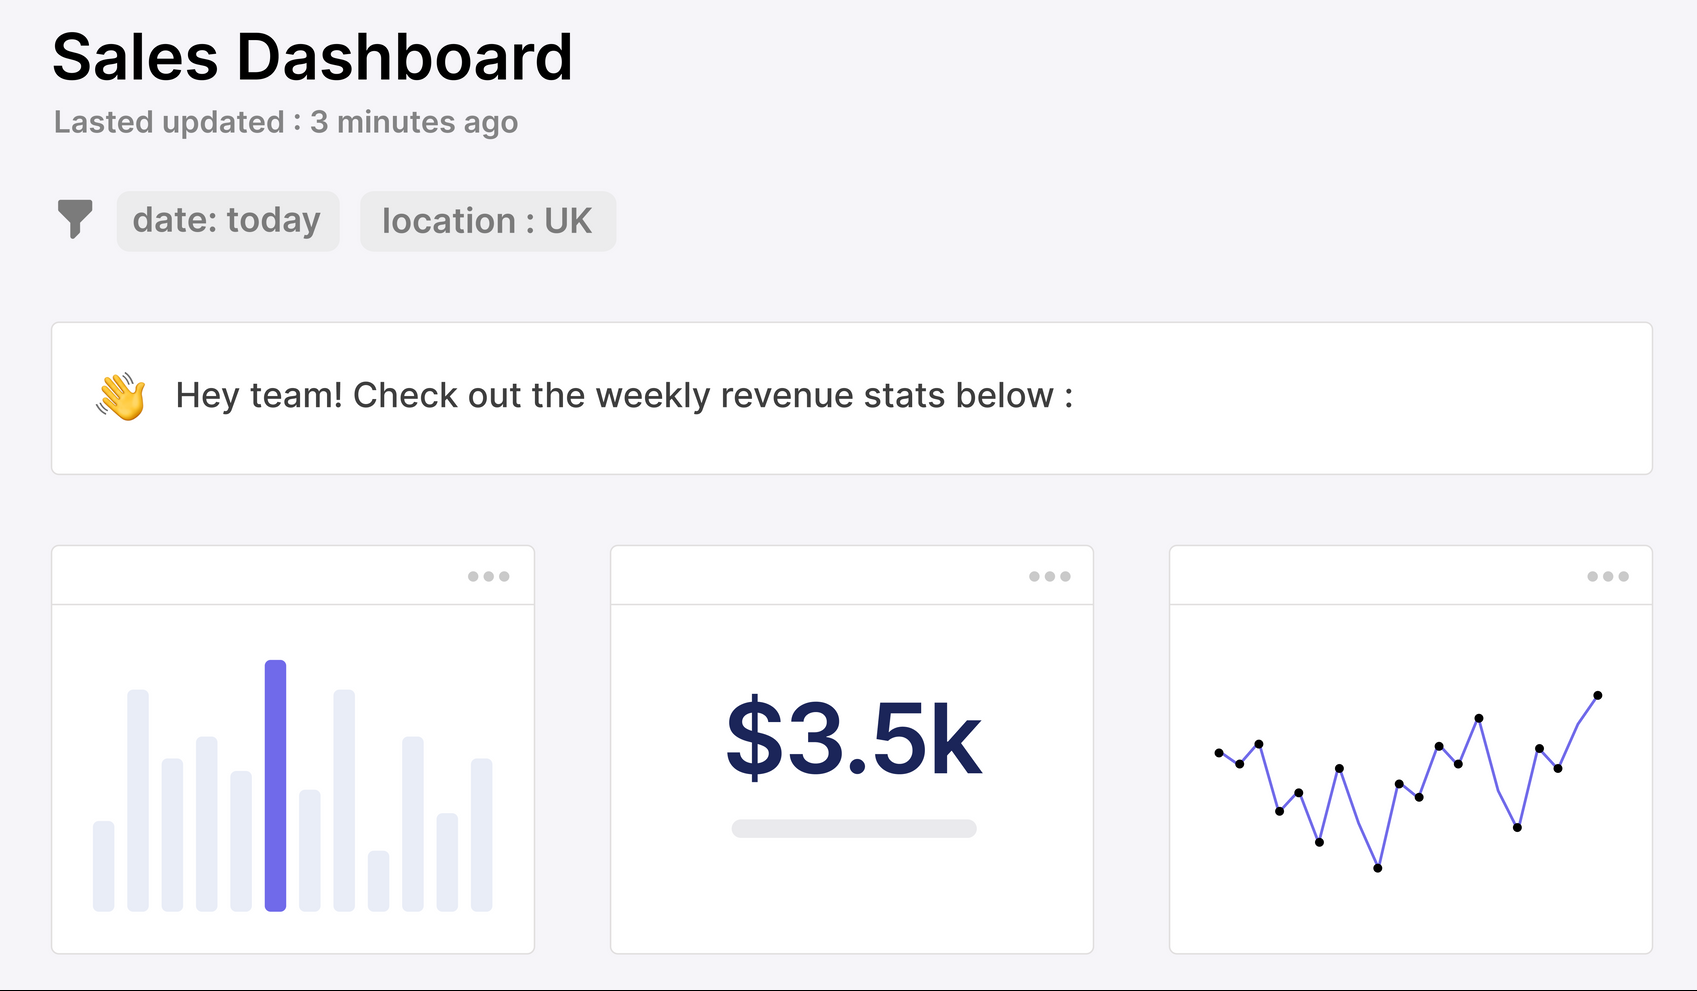Click the Sales Dashboard title
This screenshot has height=991, width=1697.
point(312,57)
